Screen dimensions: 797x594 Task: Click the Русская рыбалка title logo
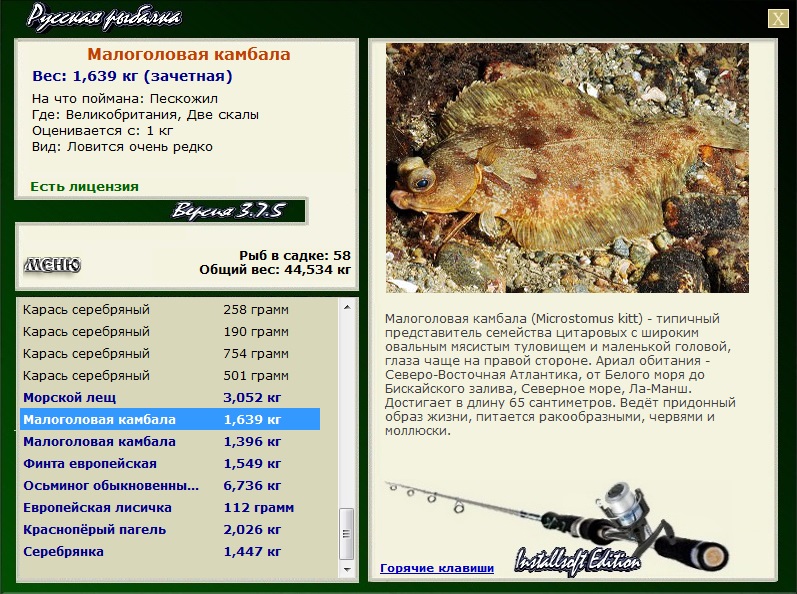coord(104,18)
